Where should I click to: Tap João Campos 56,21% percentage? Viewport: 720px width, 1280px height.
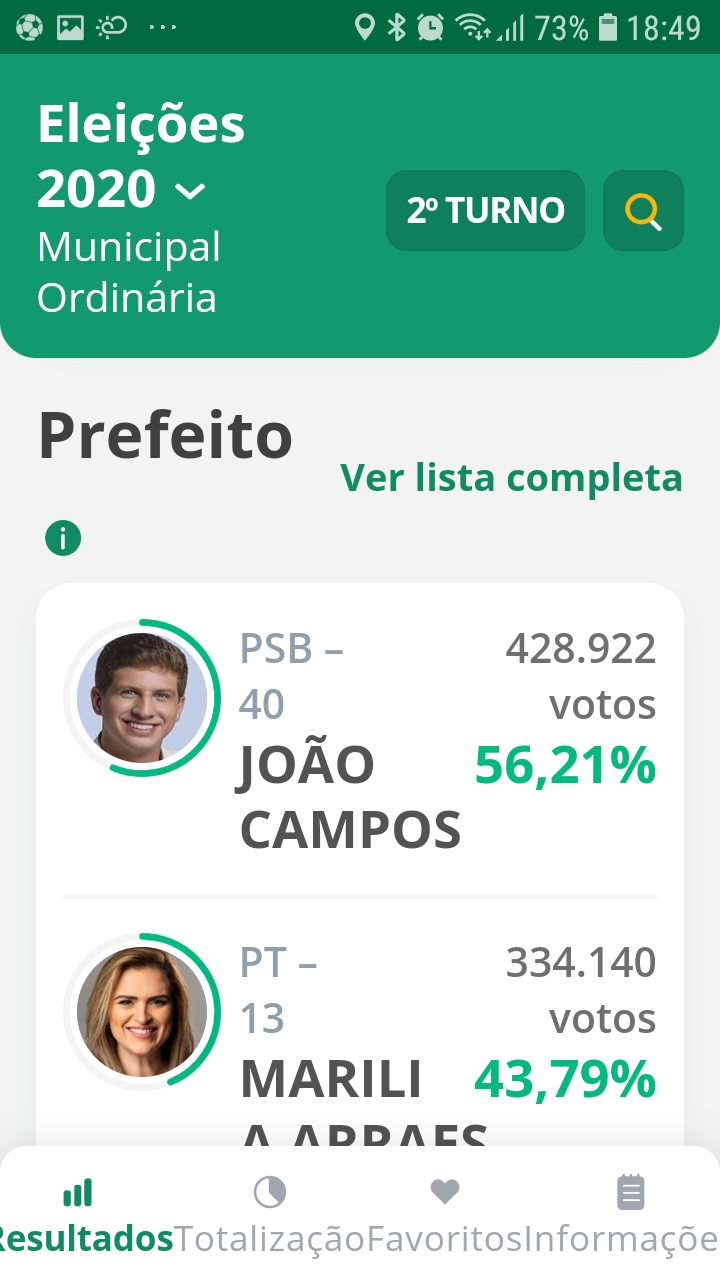[x=565, y=767]
